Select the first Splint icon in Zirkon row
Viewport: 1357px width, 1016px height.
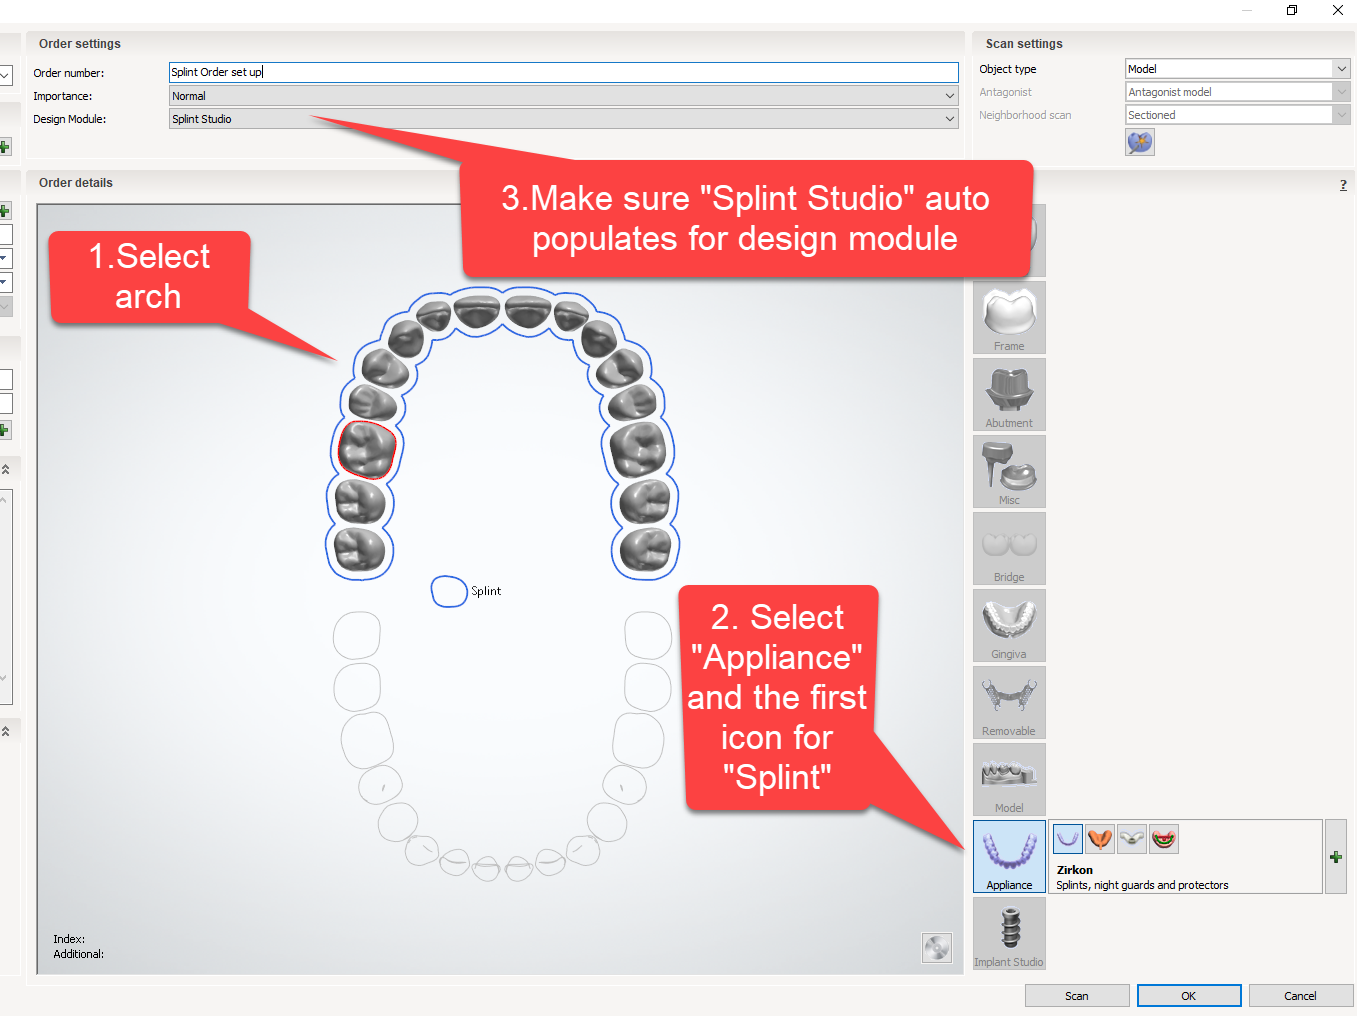coord(1066,838)
